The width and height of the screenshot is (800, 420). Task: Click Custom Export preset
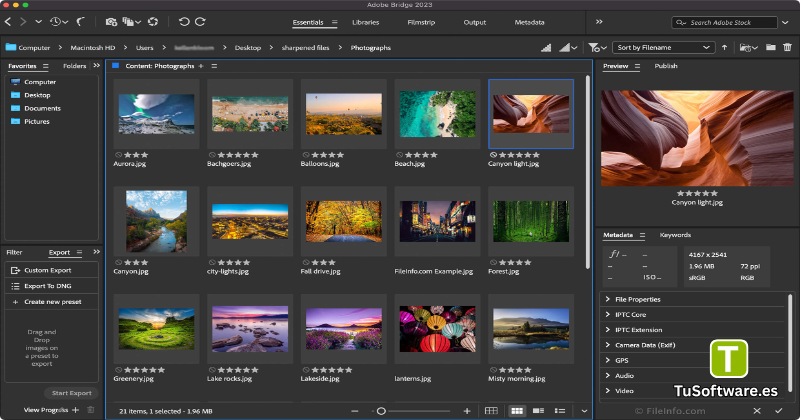pos(51,270)
